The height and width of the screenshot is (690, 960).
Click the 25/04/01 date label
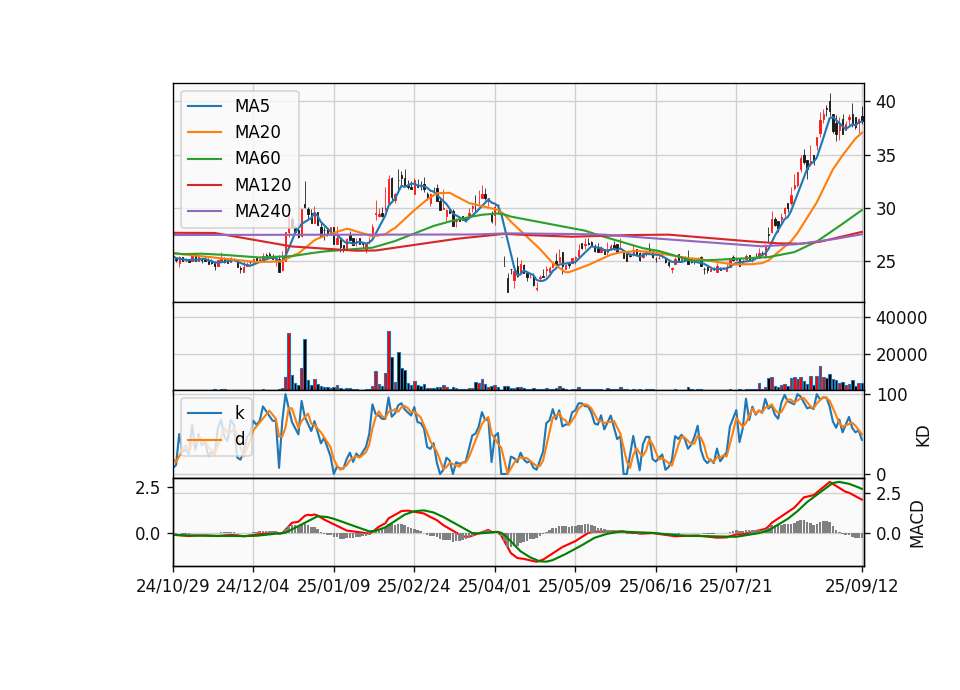click(x=495, y=587)
